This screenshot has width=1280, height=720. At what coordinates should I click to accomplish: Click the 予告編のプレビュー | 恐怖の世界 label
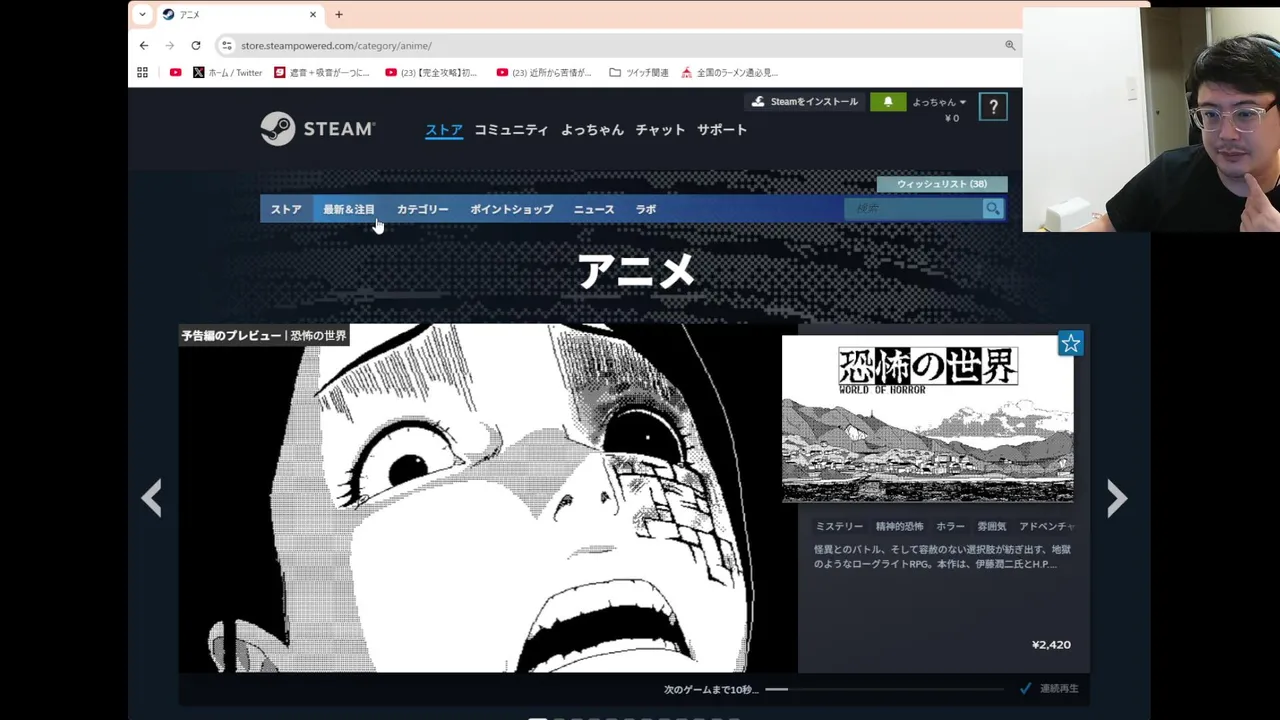tap(264, 336)
